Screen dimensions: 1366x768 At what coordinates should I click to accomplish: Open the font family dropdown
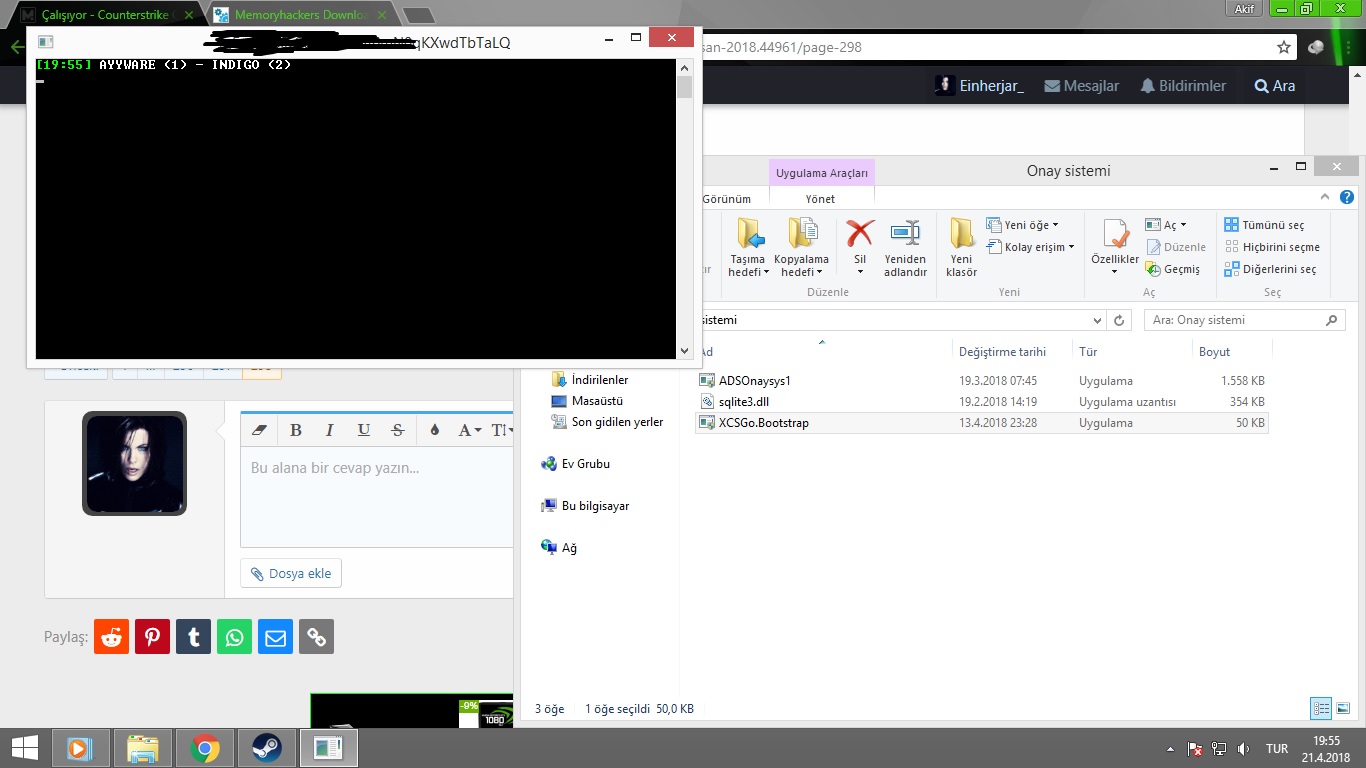469,430
